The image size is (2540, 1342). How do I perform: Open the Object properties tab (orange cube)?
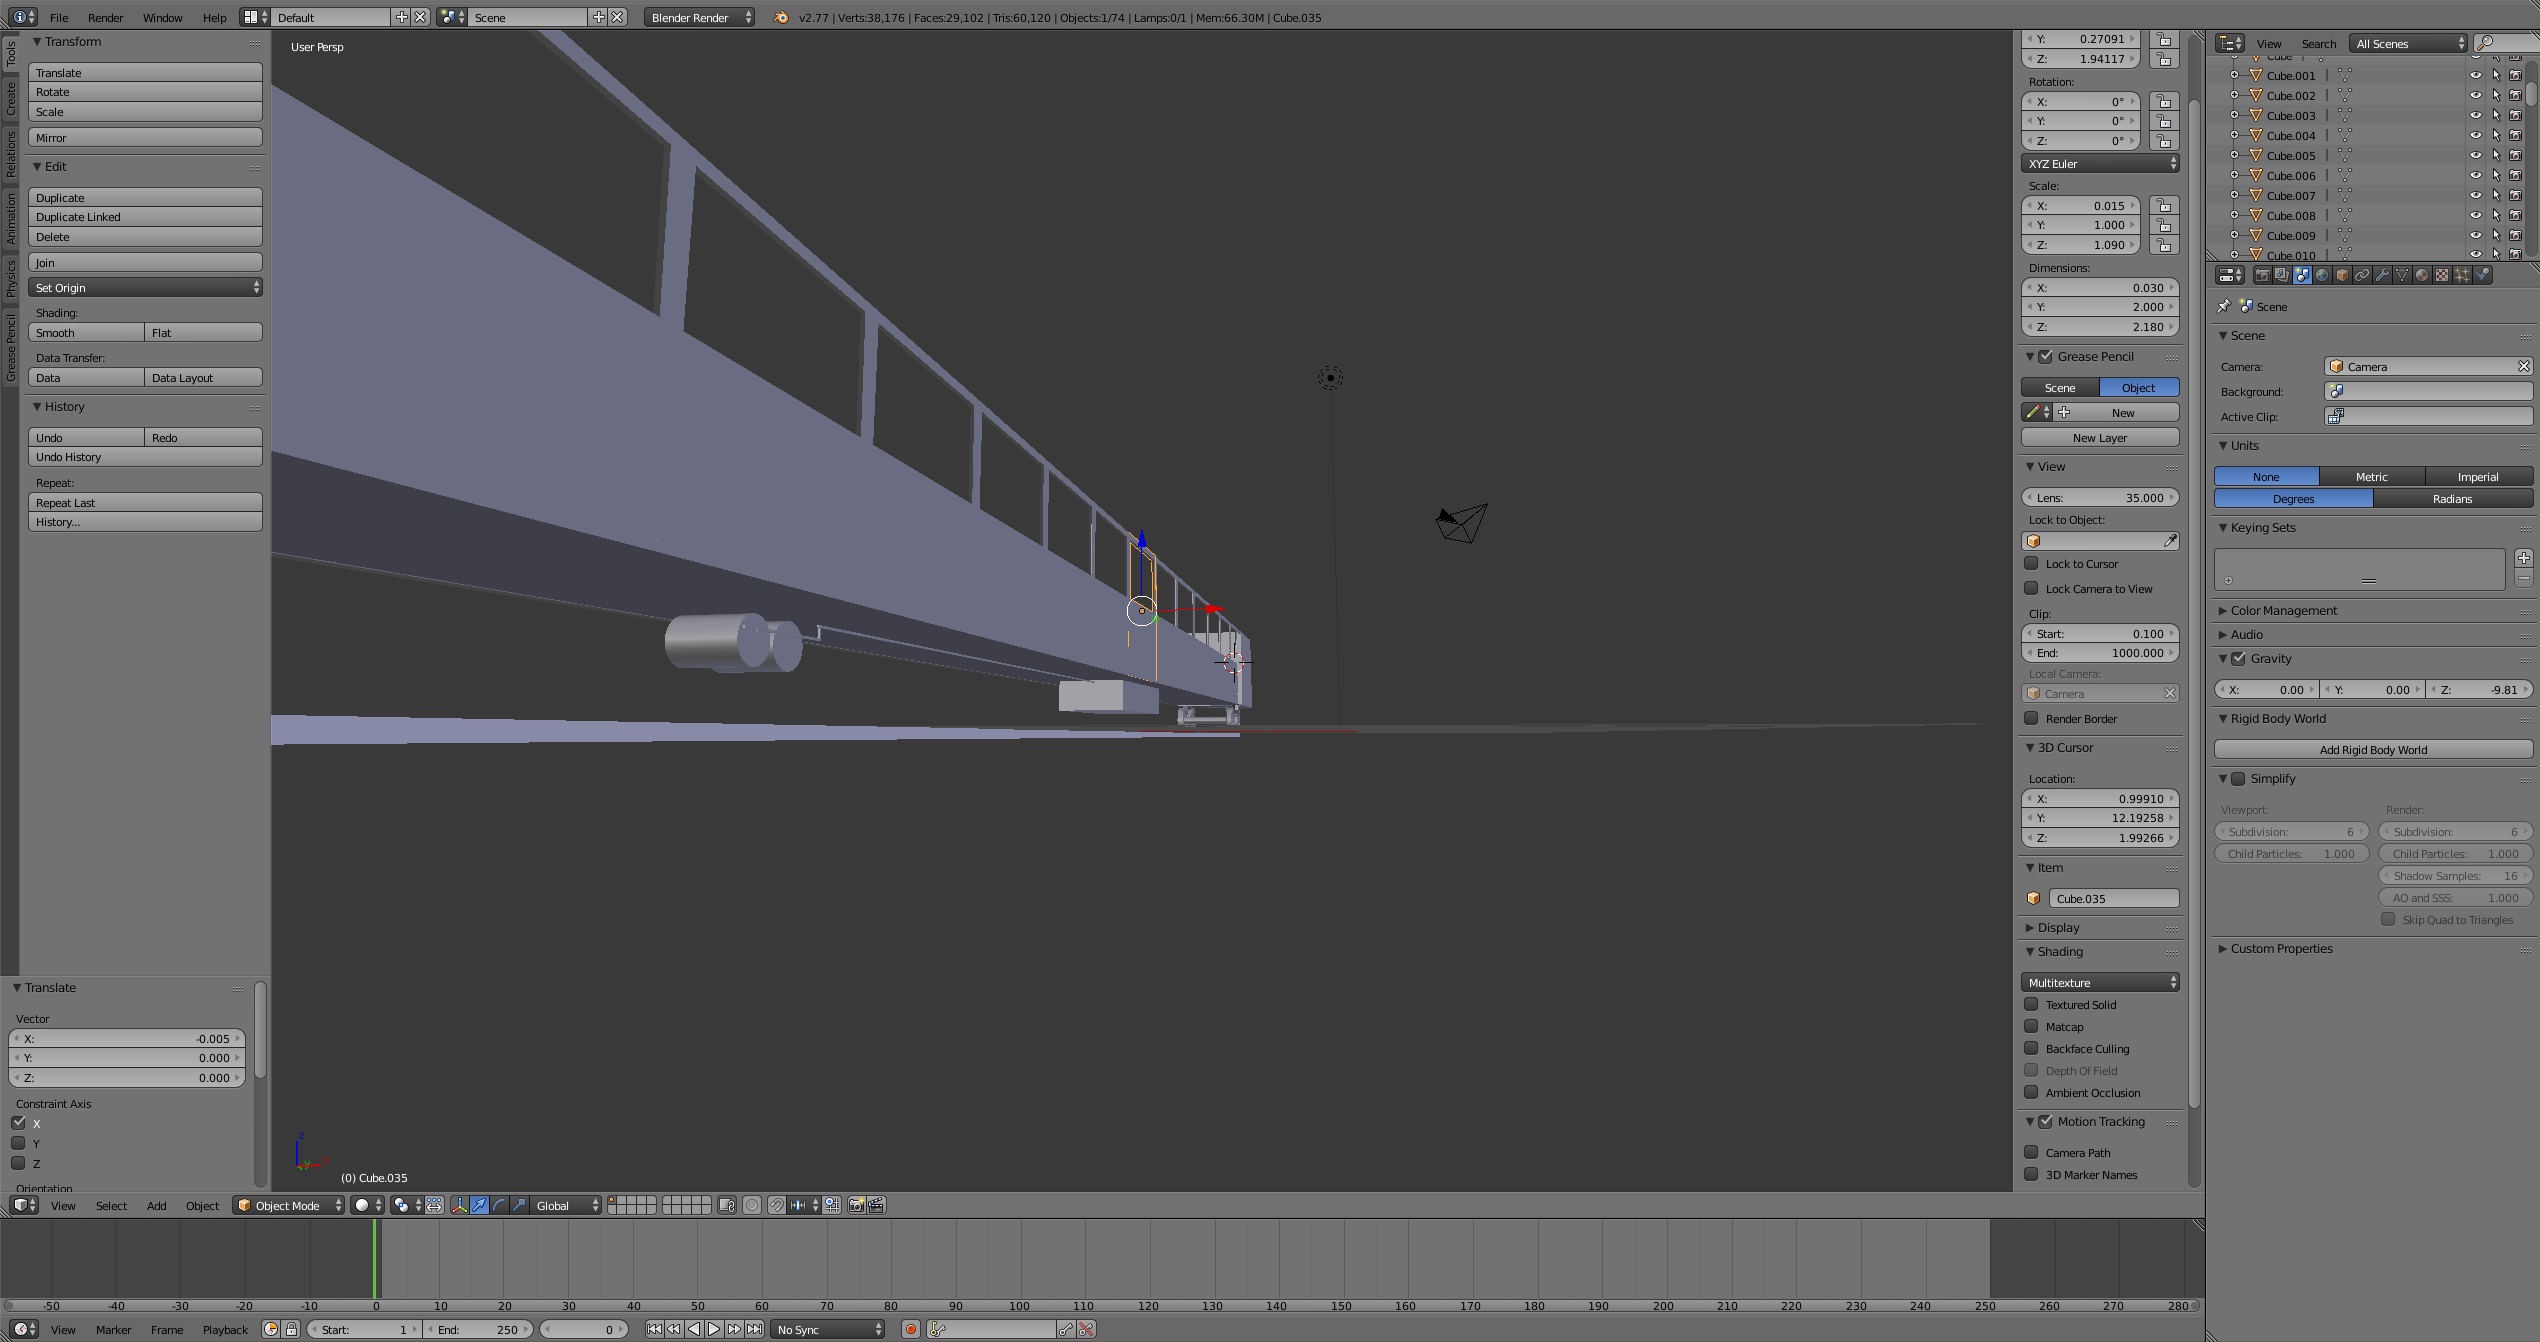pyautogui.click(x=2342, y=275)
